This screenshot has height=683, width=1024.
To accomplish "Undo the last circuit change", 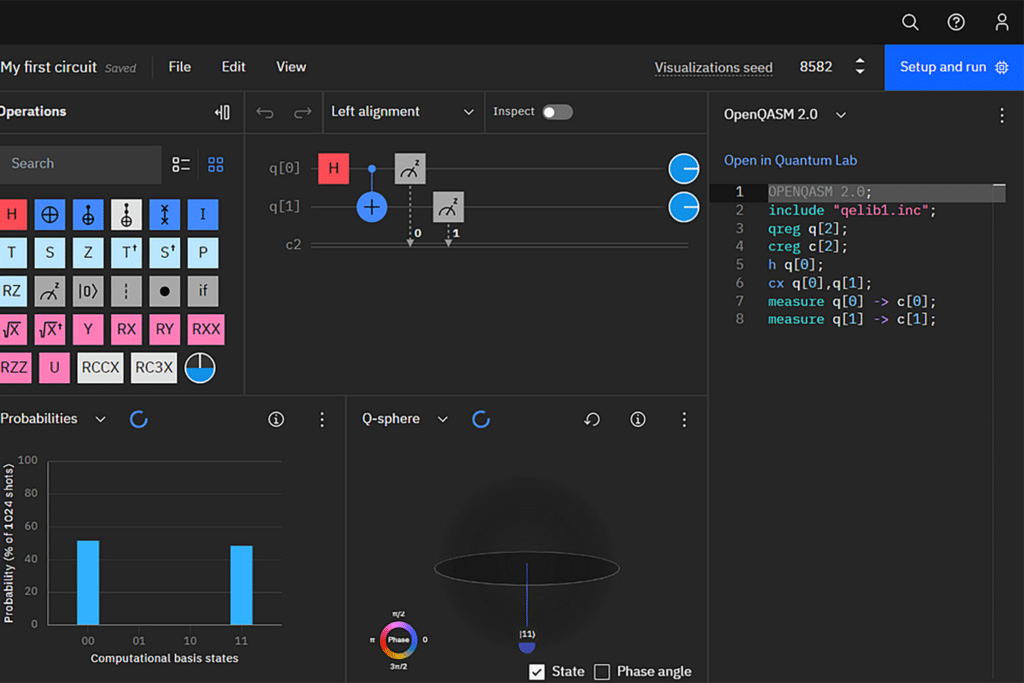I will coord(264,112).
